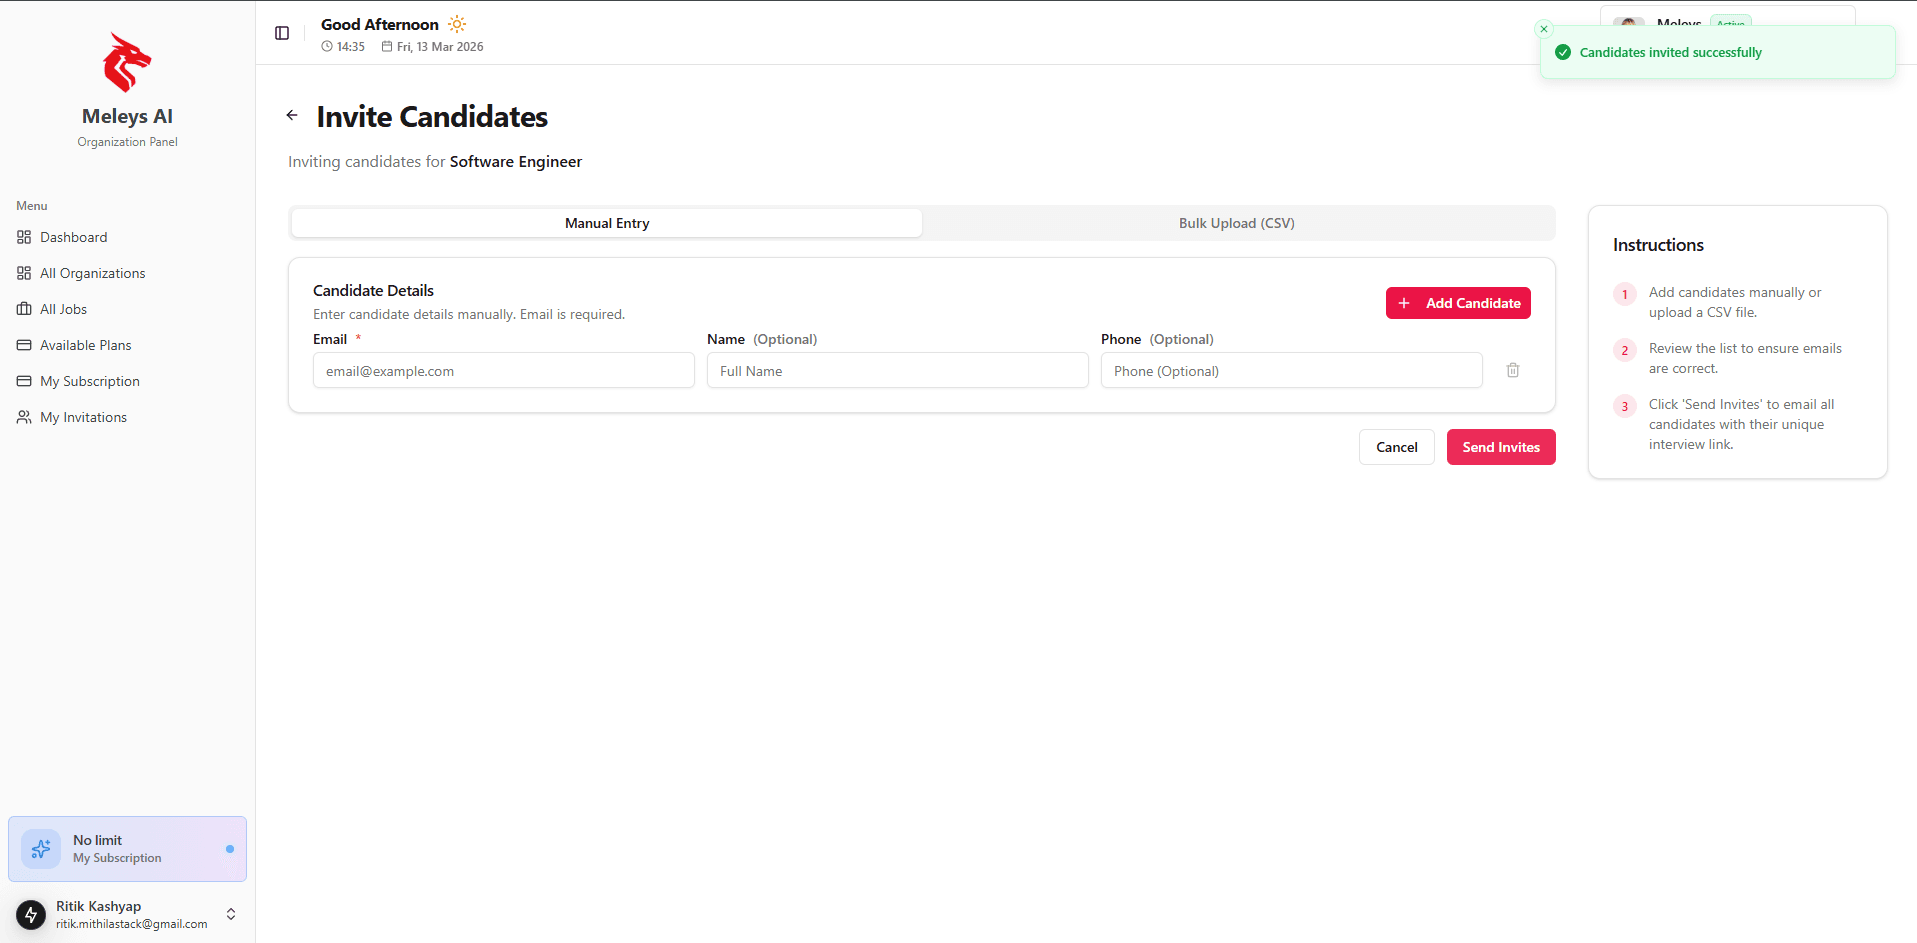Dismiss the success notification toast
Screen dimensions: 1917x943
click(x=1544, y=29)
